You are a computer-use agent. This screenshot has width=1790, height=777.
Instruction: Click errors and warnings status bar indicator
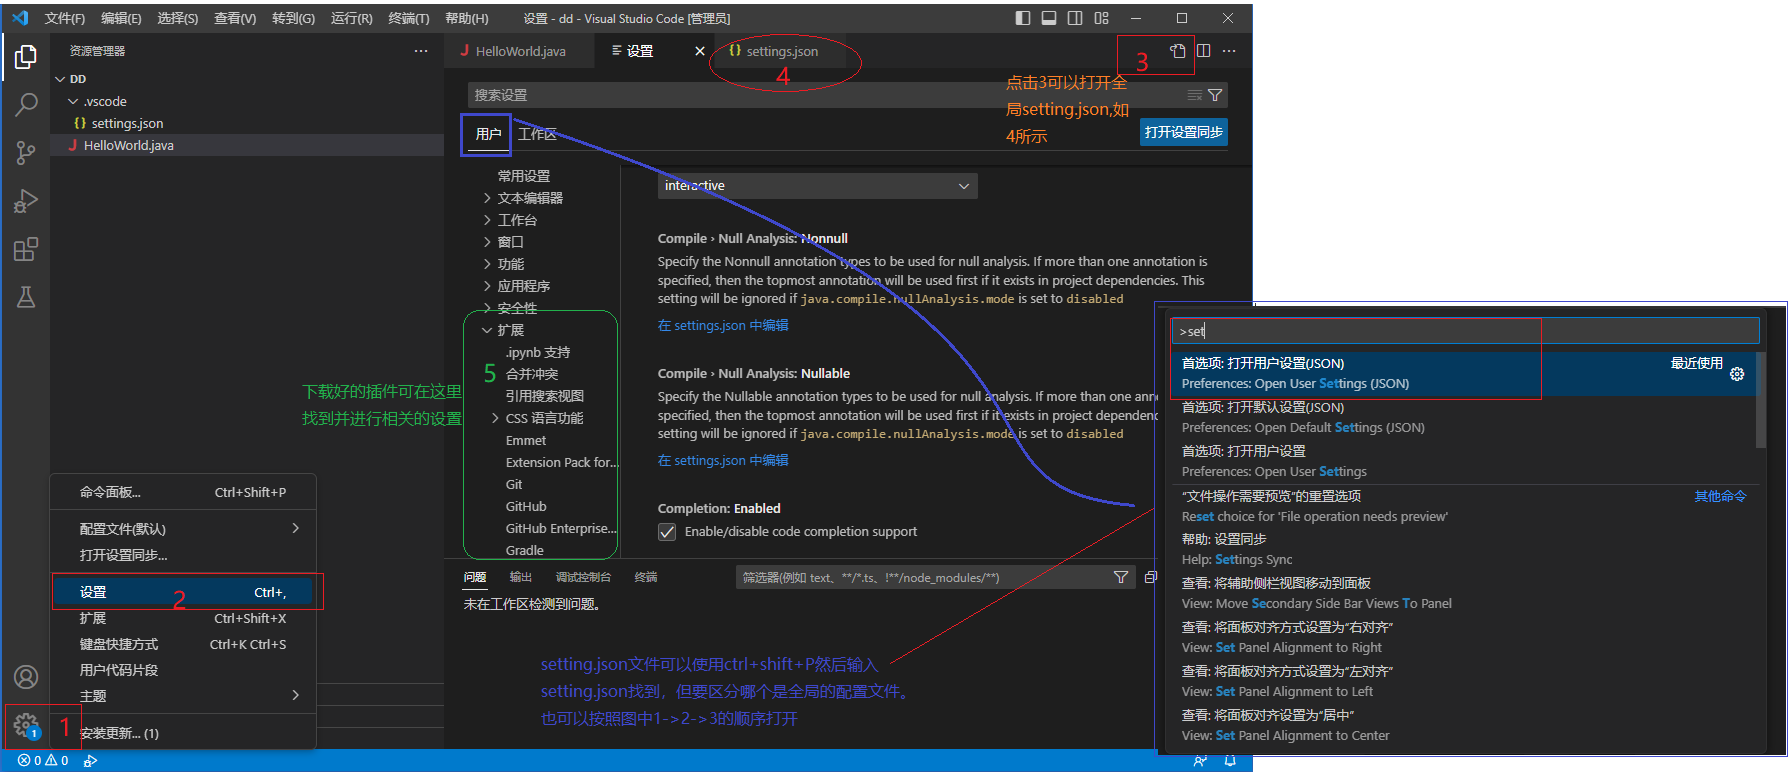pyautogui.click(x=43, y=761)
